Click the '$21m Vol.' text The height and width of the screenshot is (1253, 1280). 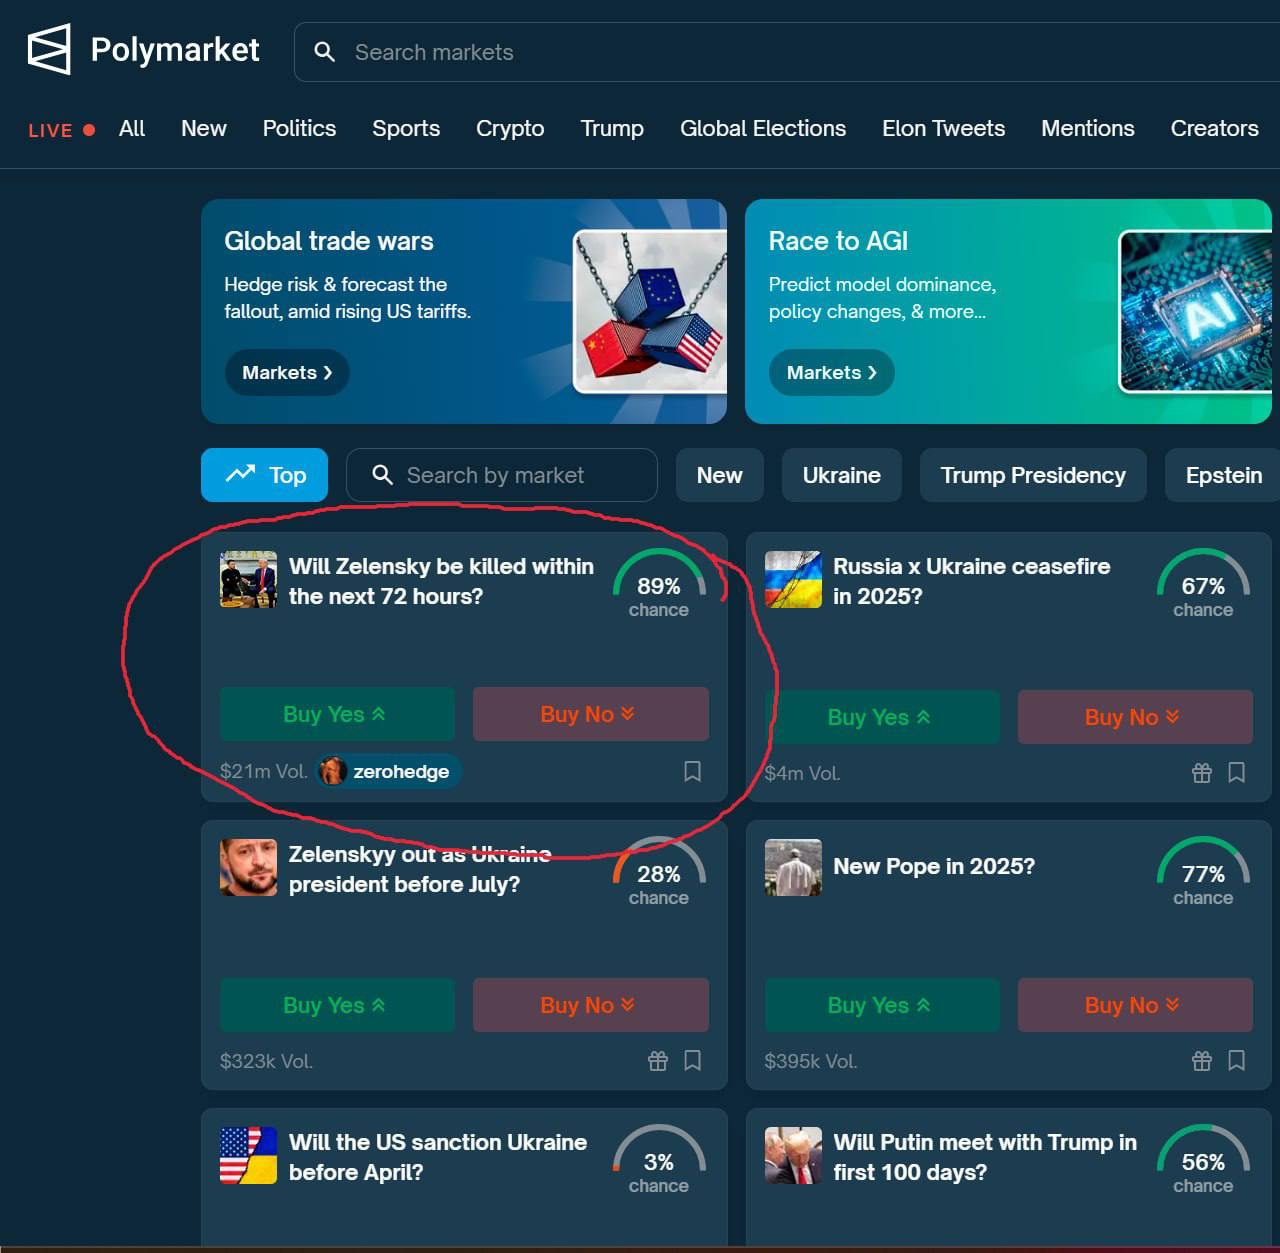[x=264, y=771]
